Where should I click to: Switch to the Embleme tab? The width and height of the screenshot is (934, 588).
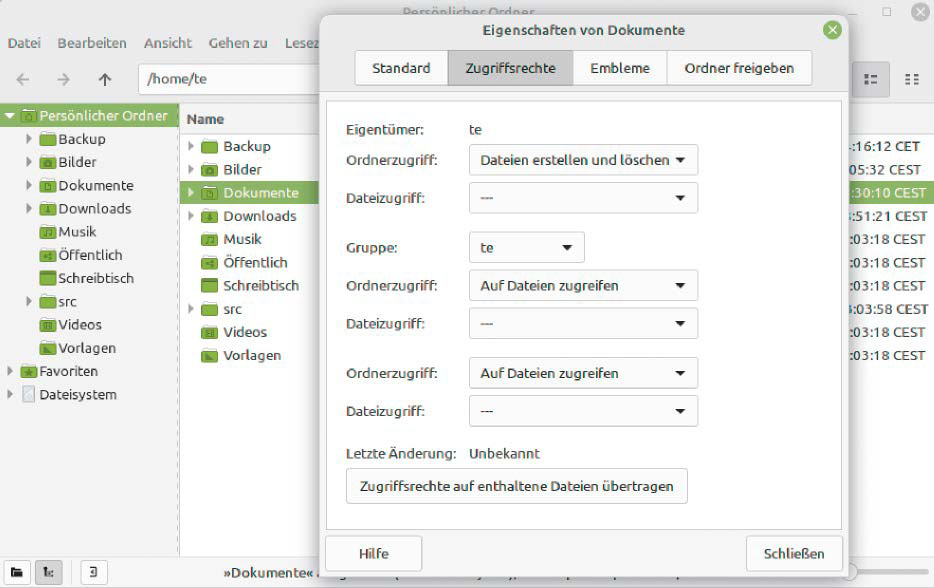(618, 68)
